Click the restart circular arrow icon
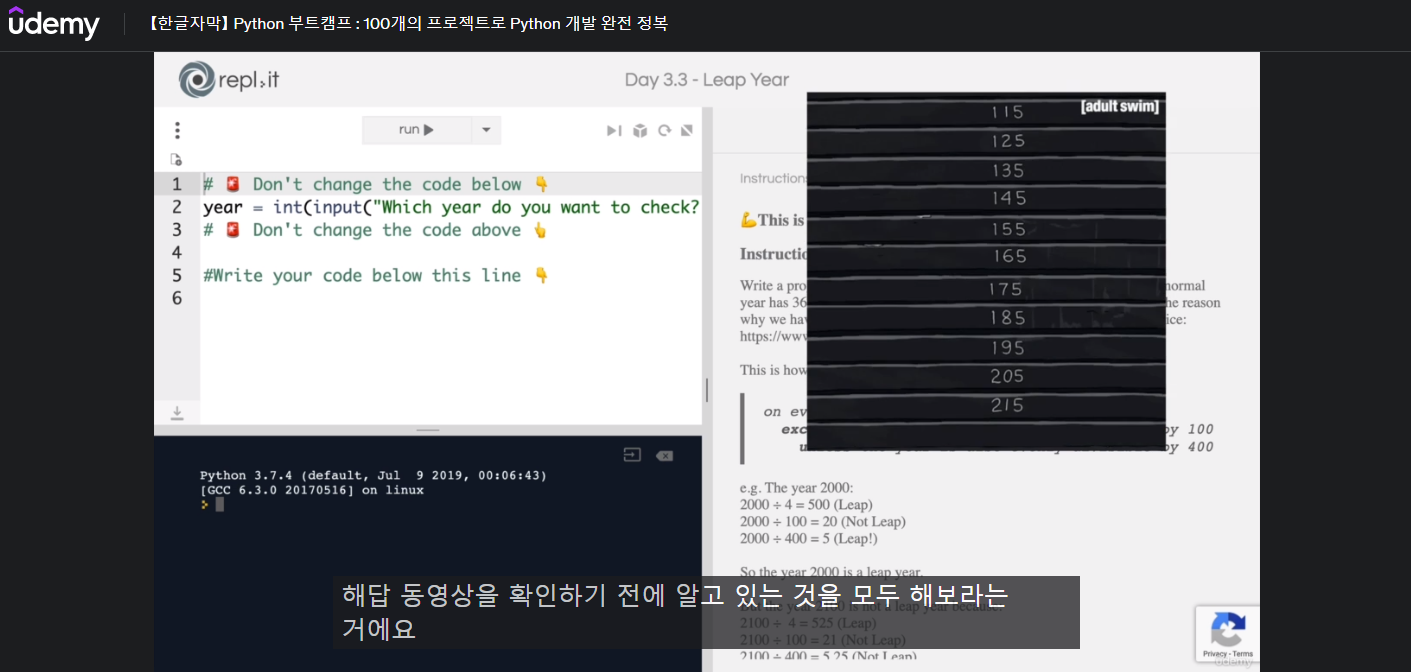 click(x=664, y=130)
